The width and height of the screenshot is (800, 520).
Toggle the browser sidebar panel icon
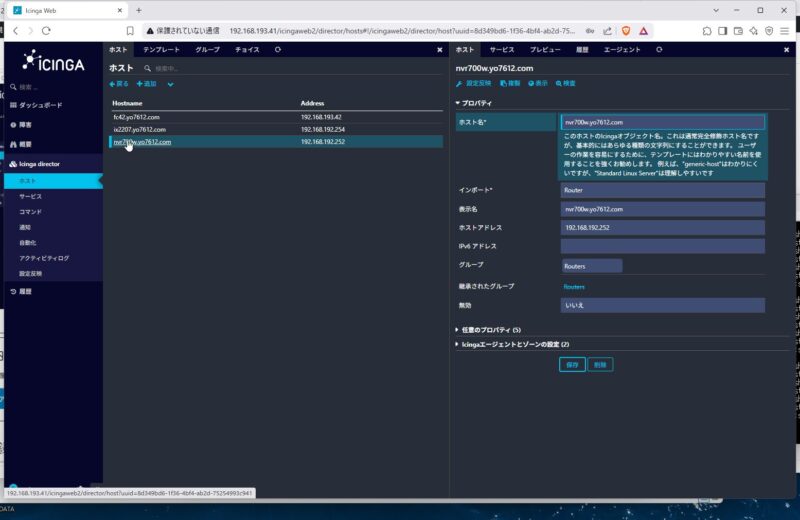(x=722, y=31)
